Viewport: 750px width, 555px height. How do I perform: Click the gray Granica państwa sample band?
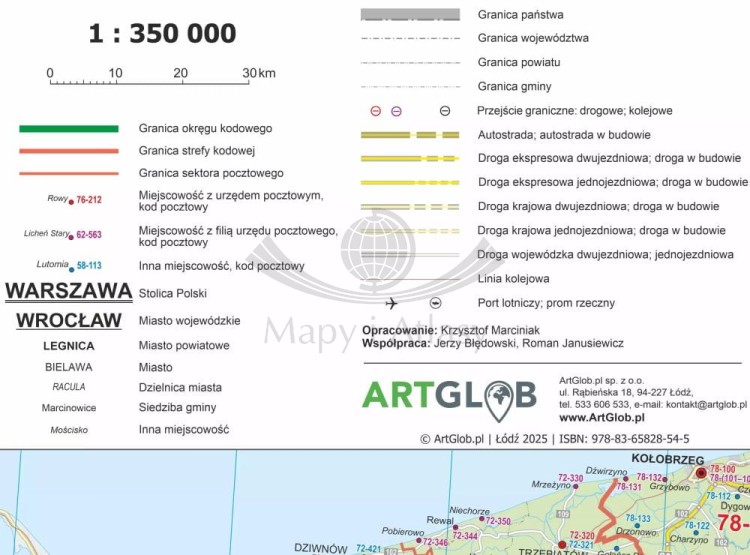410,14
